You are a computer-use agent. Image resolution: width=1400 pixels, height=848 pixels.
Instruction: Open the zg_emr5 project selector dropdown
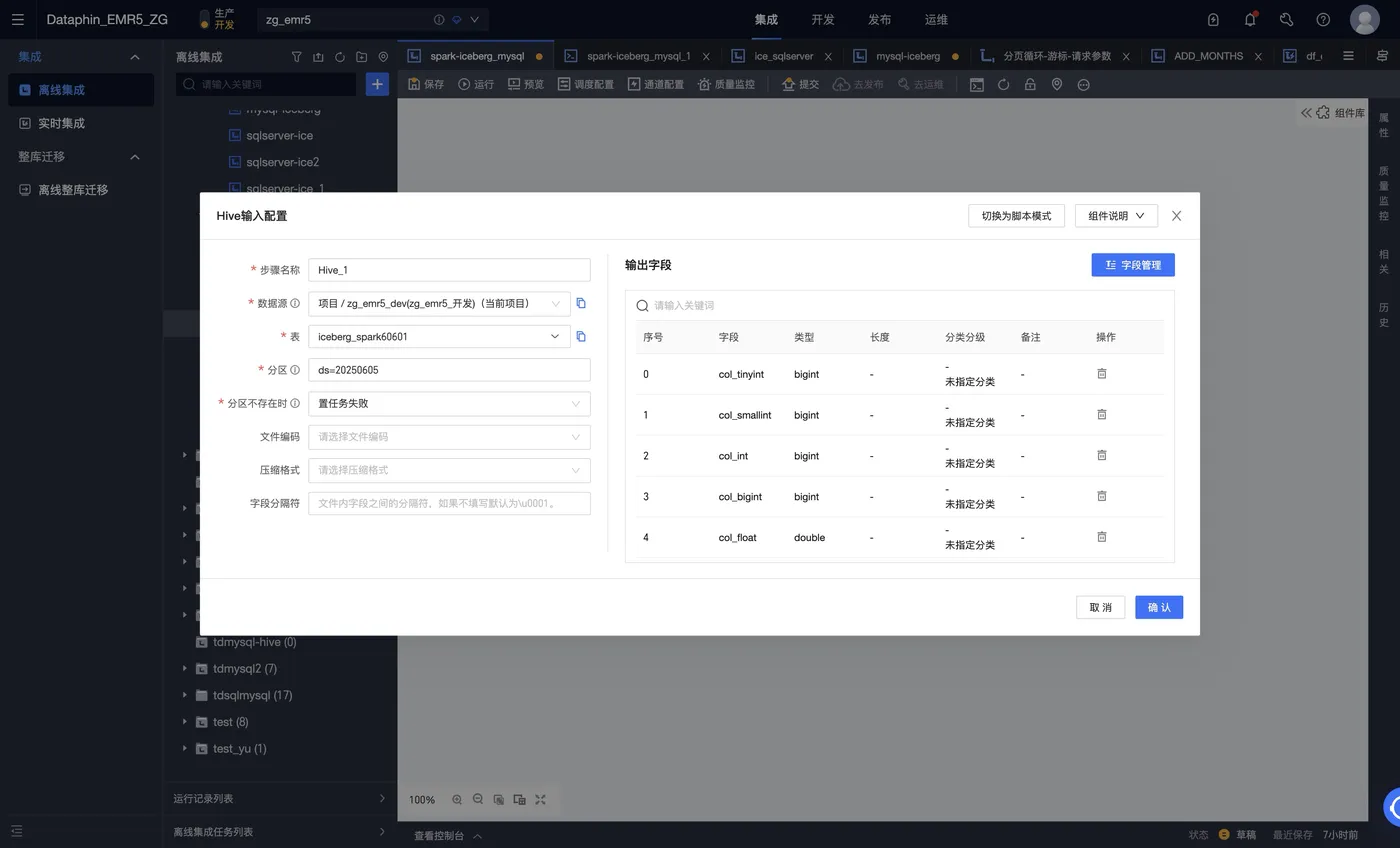(x=373, y=19)
